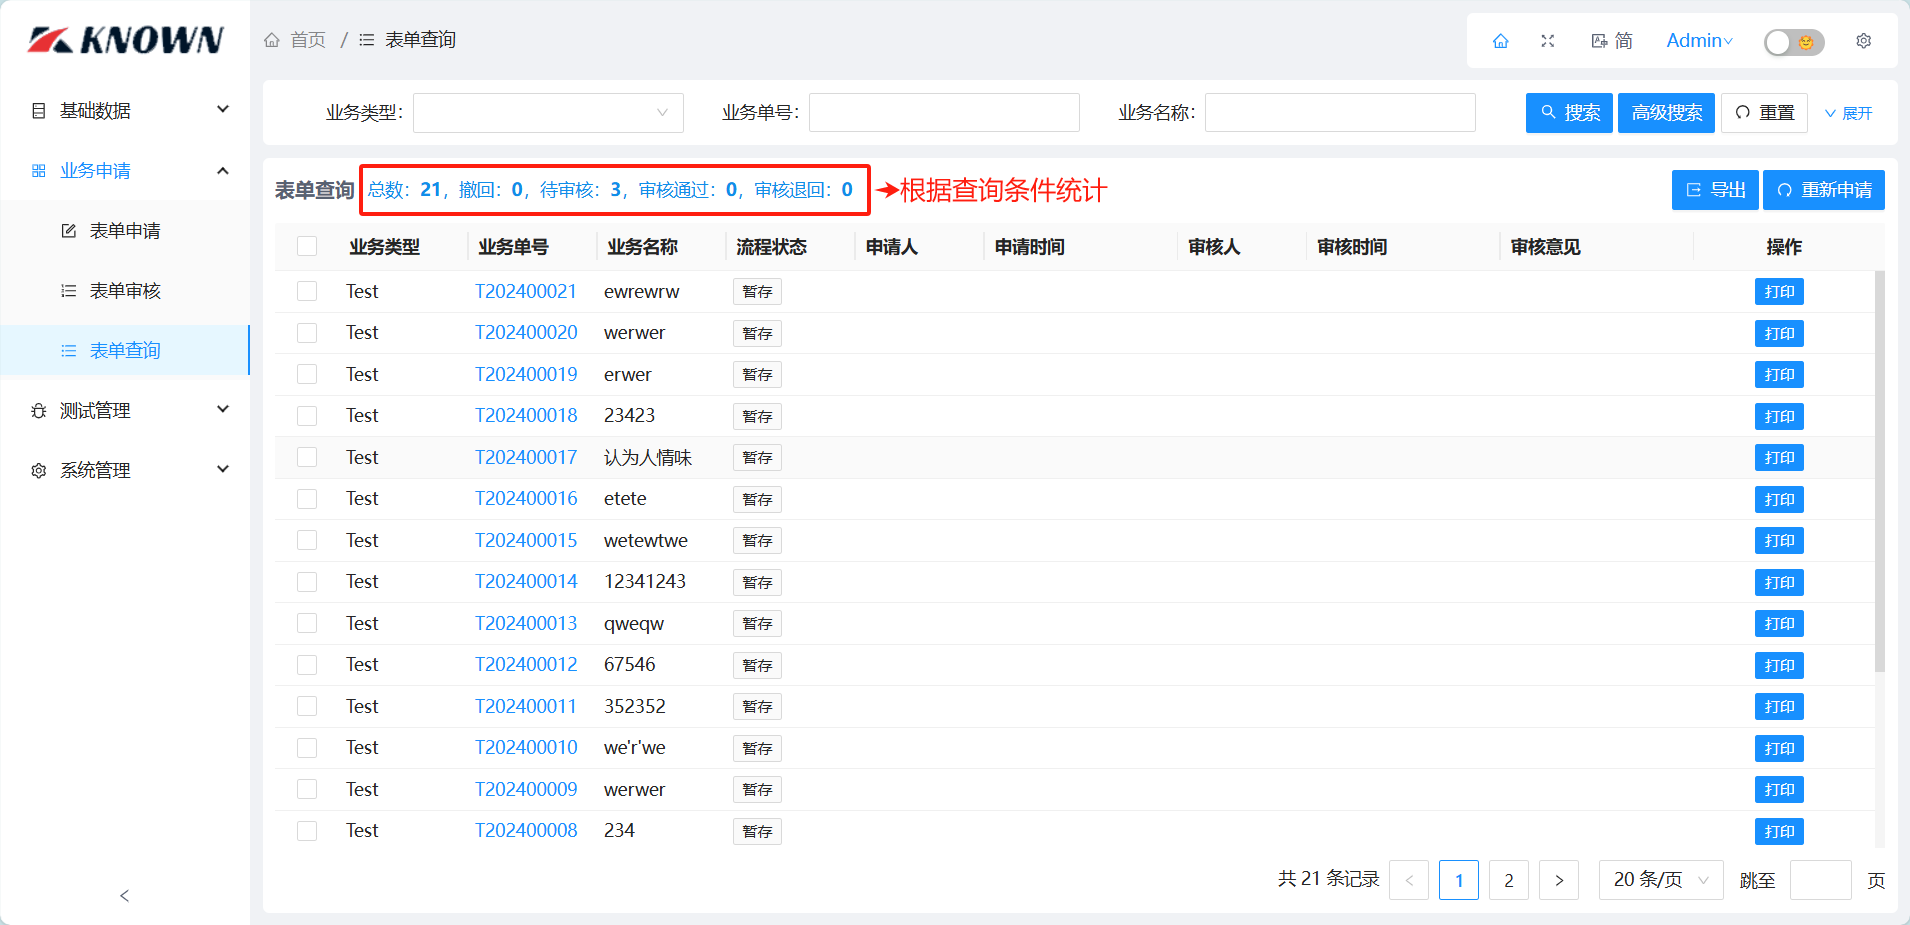1910x925 pixels.
Task: Go to next page arrow
Action: [1559, 880]
